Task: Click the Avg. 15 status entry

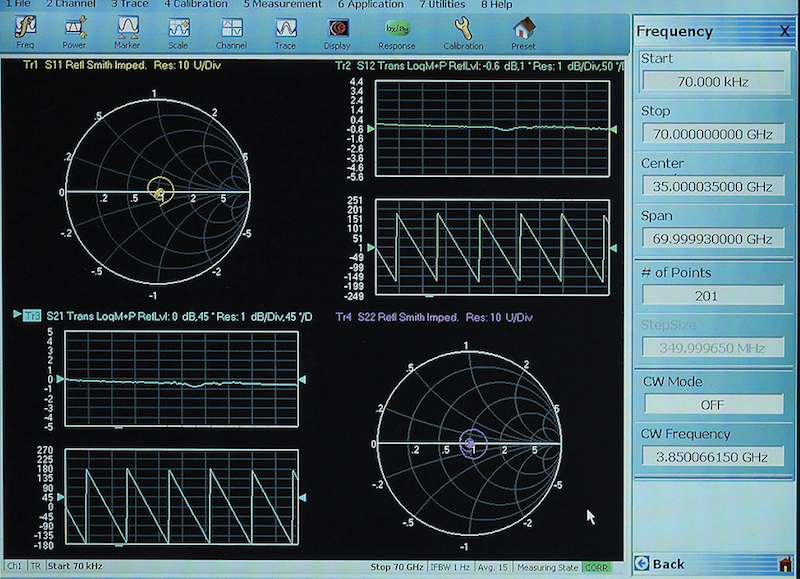Action: coord(492,567)
